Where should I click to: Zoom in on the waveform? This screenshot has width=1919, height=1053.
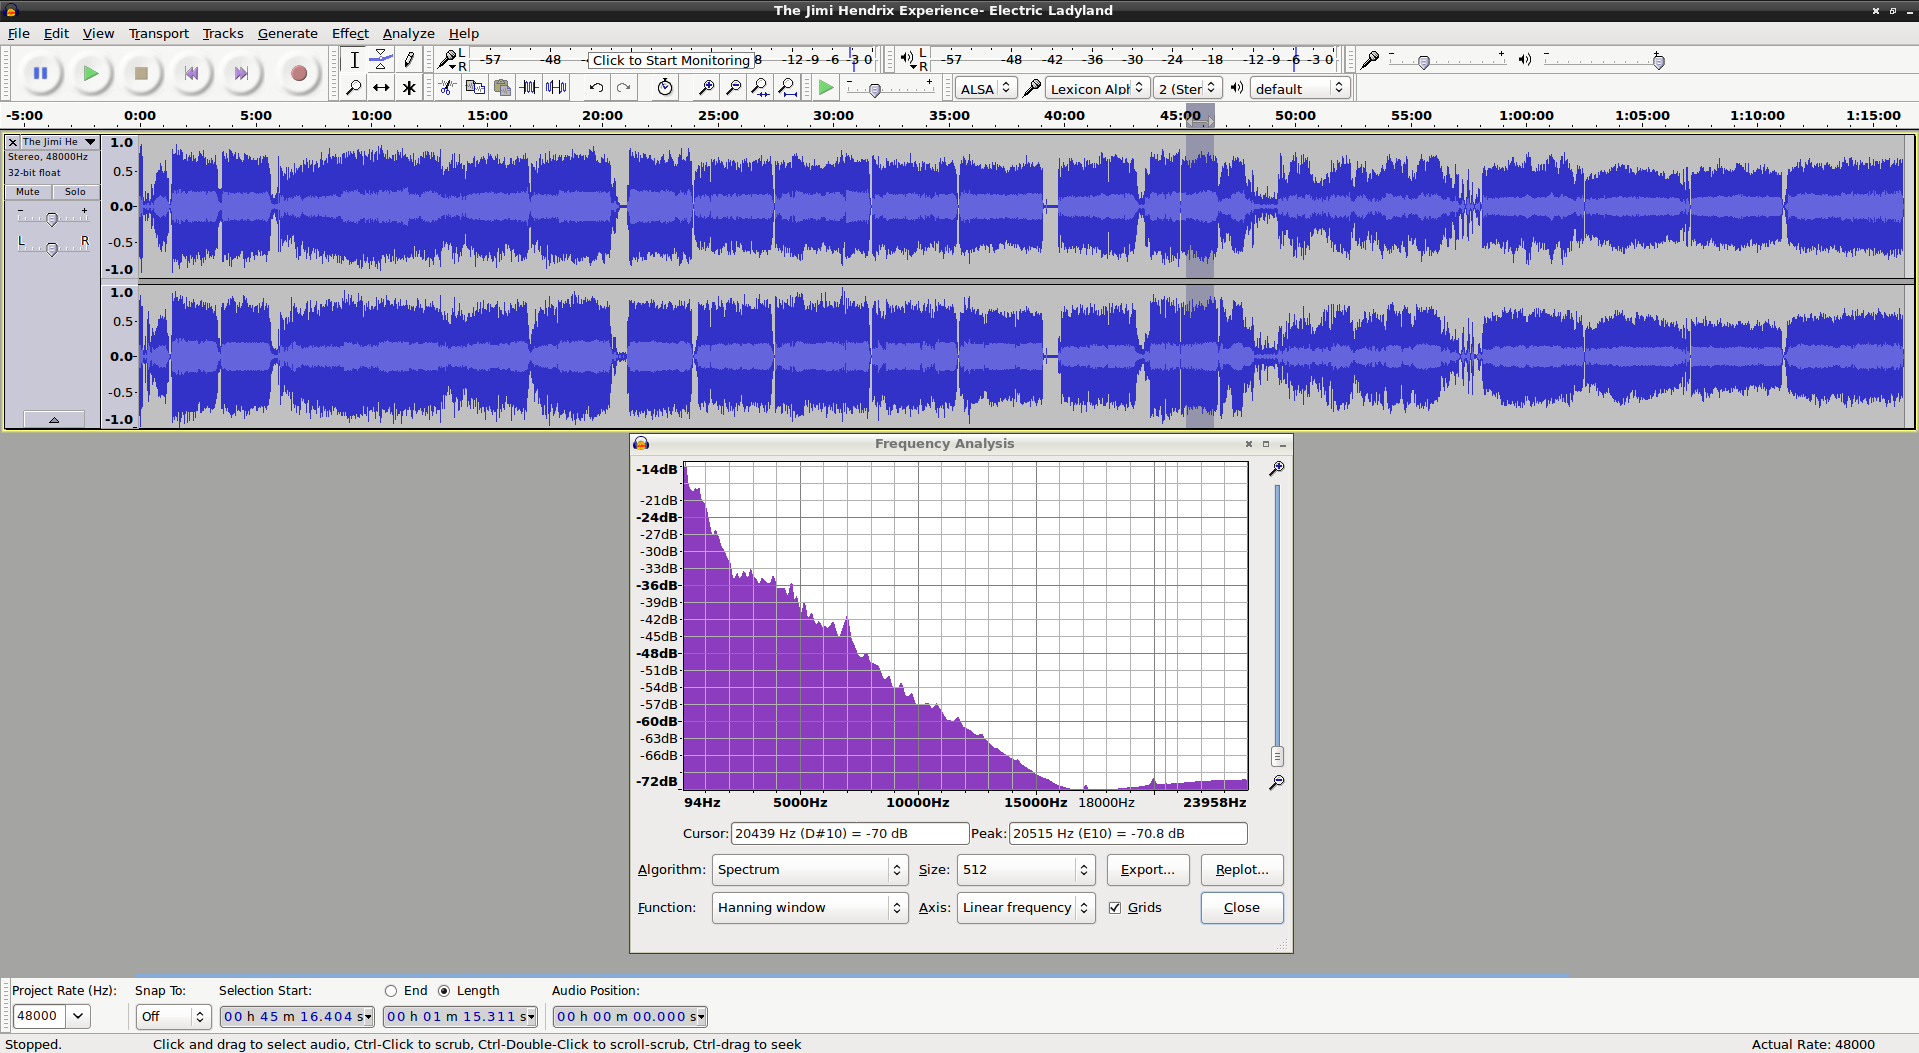(706, 88)
